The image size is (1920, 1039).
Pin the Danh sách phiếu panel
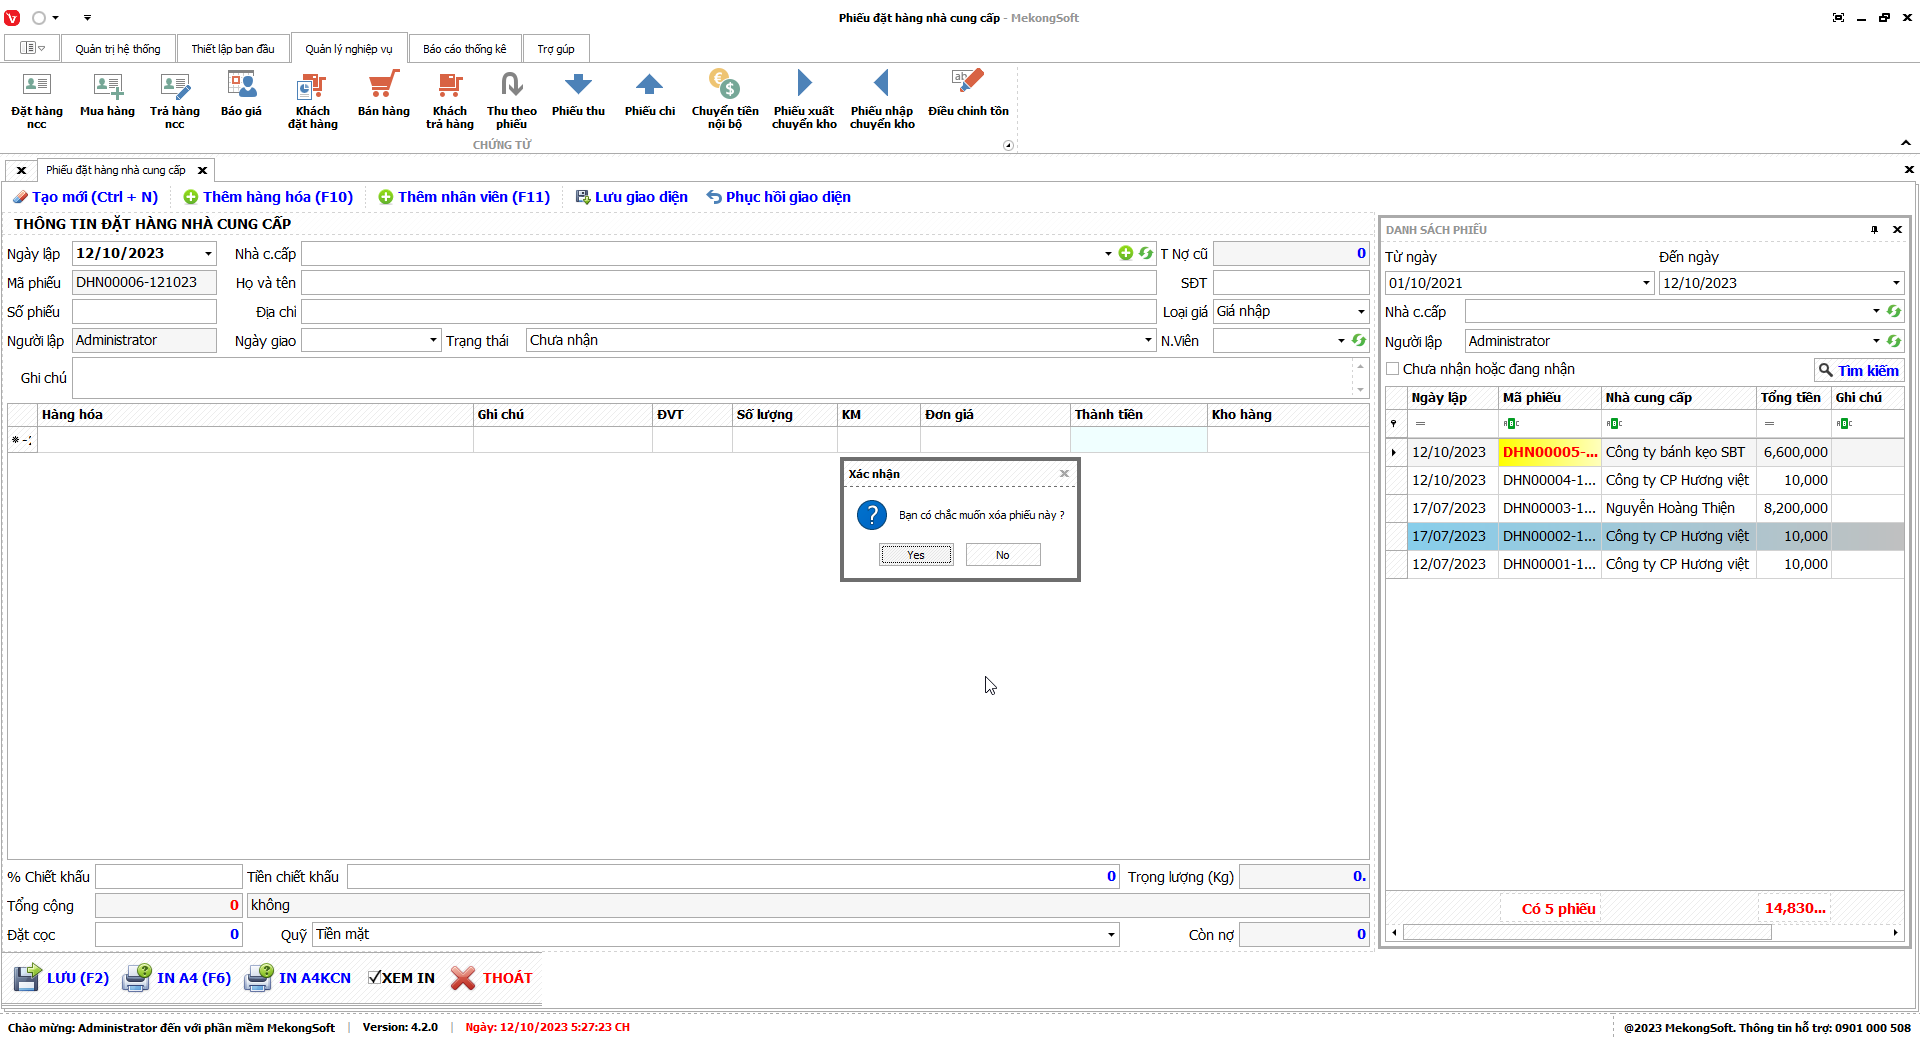coord(1874,230)
